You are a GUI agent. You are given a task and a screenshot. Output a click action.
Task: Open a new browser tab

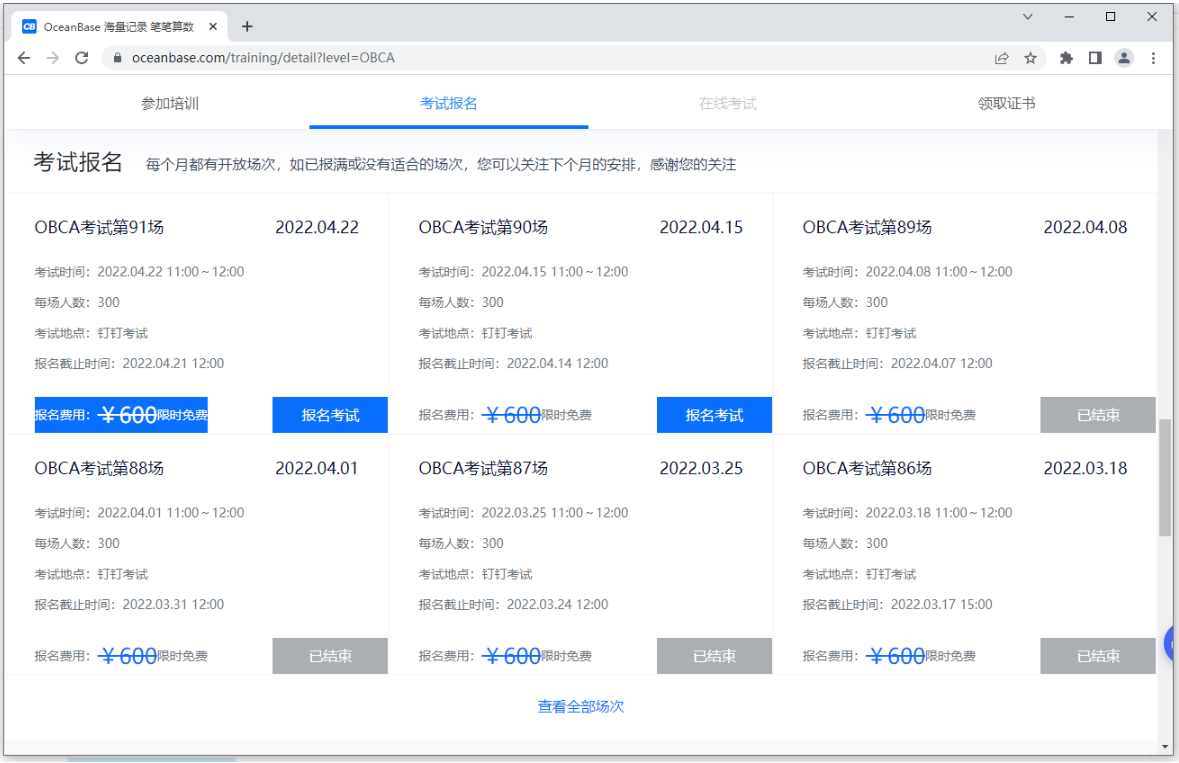247,26
